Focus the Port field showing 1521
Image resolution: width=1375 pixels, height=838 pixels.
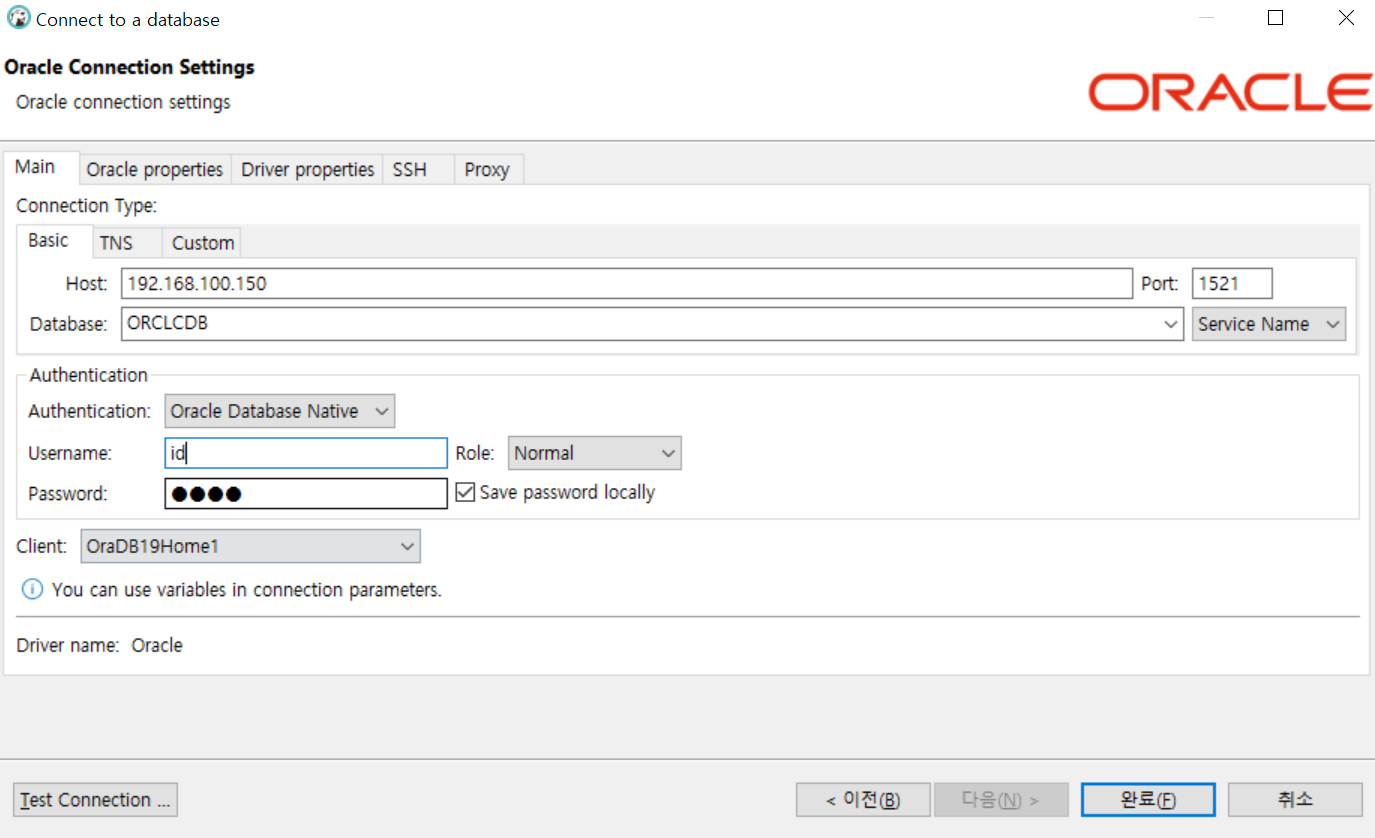coord(1232,284)
